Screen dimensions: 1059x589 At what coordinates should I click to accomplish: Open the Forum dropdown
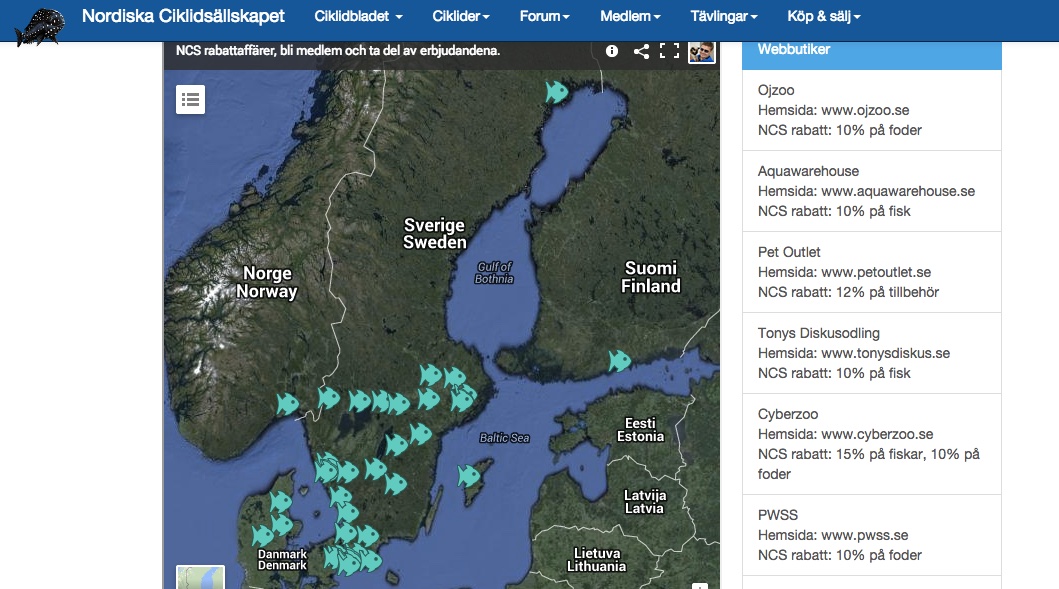pyautogui.click(x=544, y=16)
